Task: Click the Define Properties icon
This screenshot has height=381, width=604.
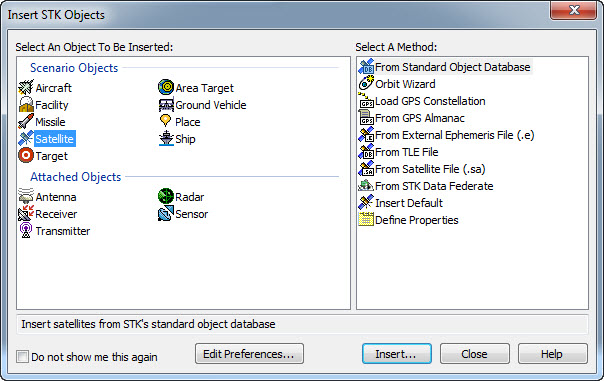Action: coord(366,219)
